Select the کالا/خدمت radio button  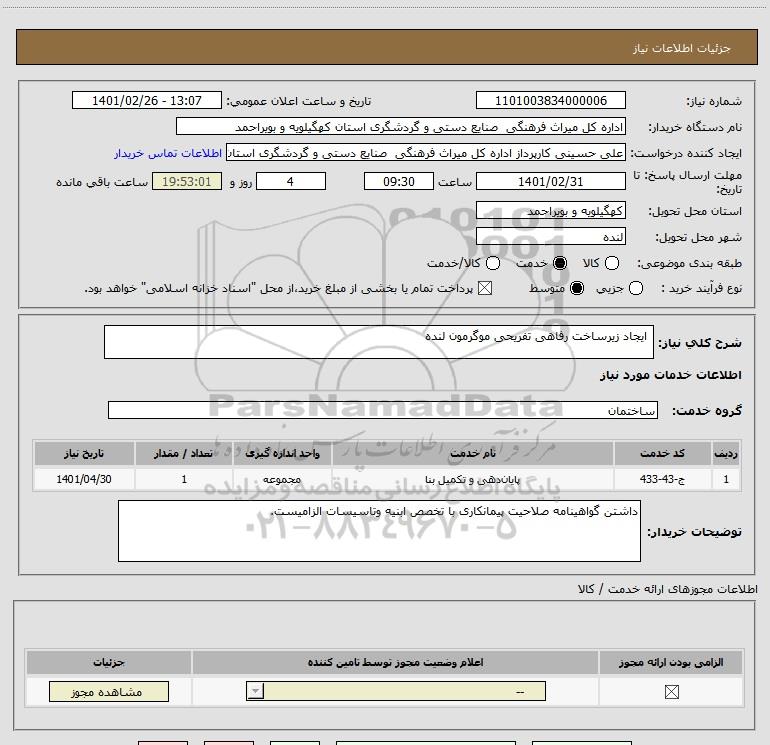click(493, 263)
